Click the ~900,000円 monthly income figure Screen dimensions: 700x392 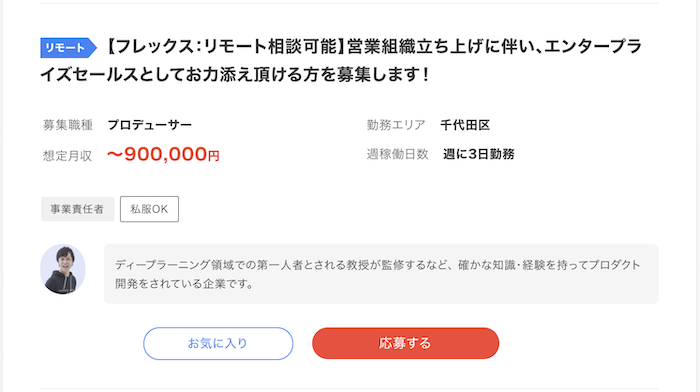tap(163, 154)
